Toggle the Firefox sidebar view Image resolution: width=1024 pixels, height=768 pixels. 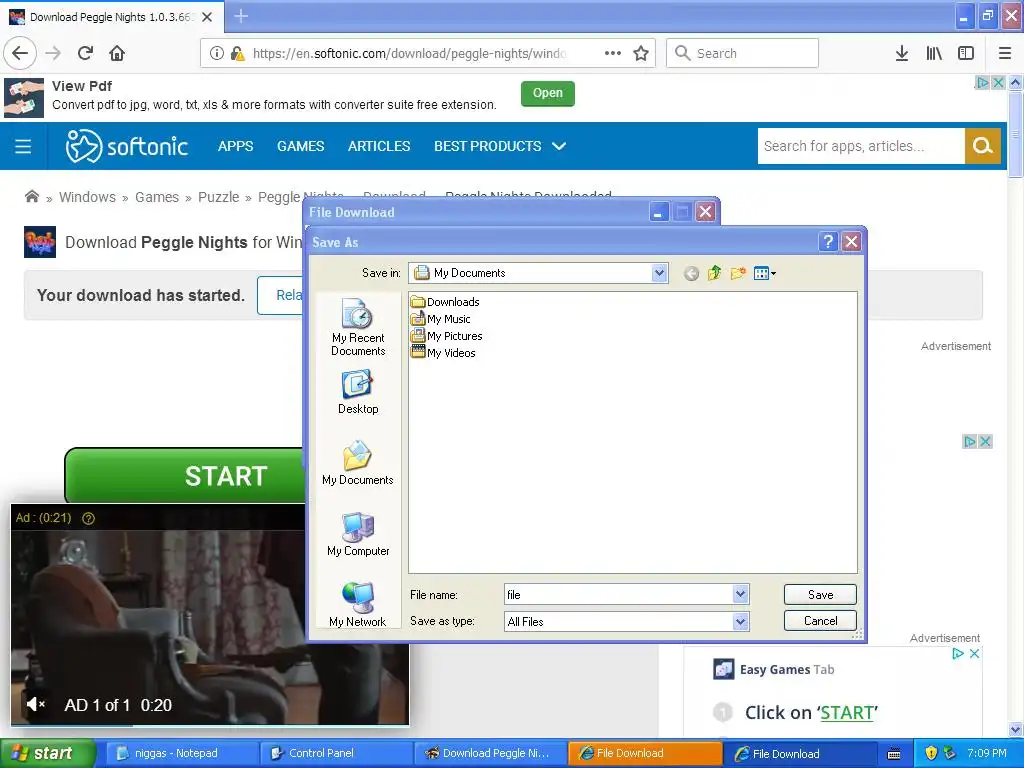[x=966, y=54]
